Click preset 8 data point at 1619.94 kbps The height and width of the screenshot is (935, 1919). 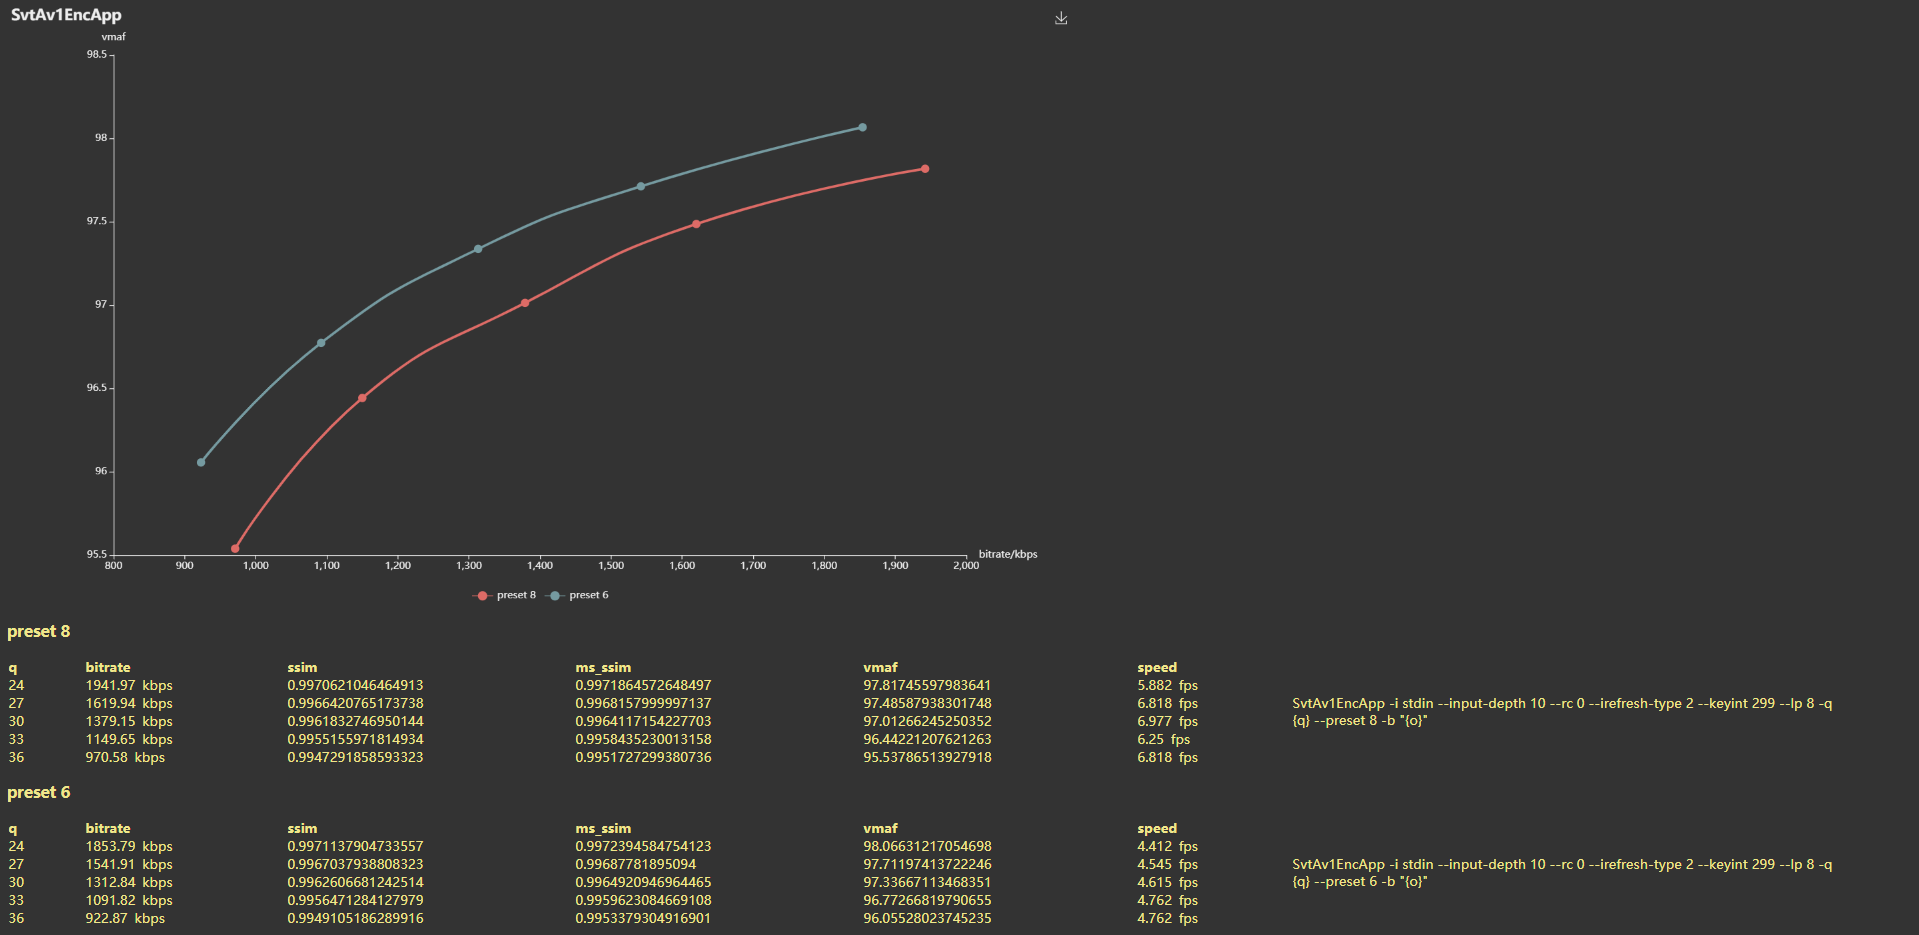coord(696,224)
